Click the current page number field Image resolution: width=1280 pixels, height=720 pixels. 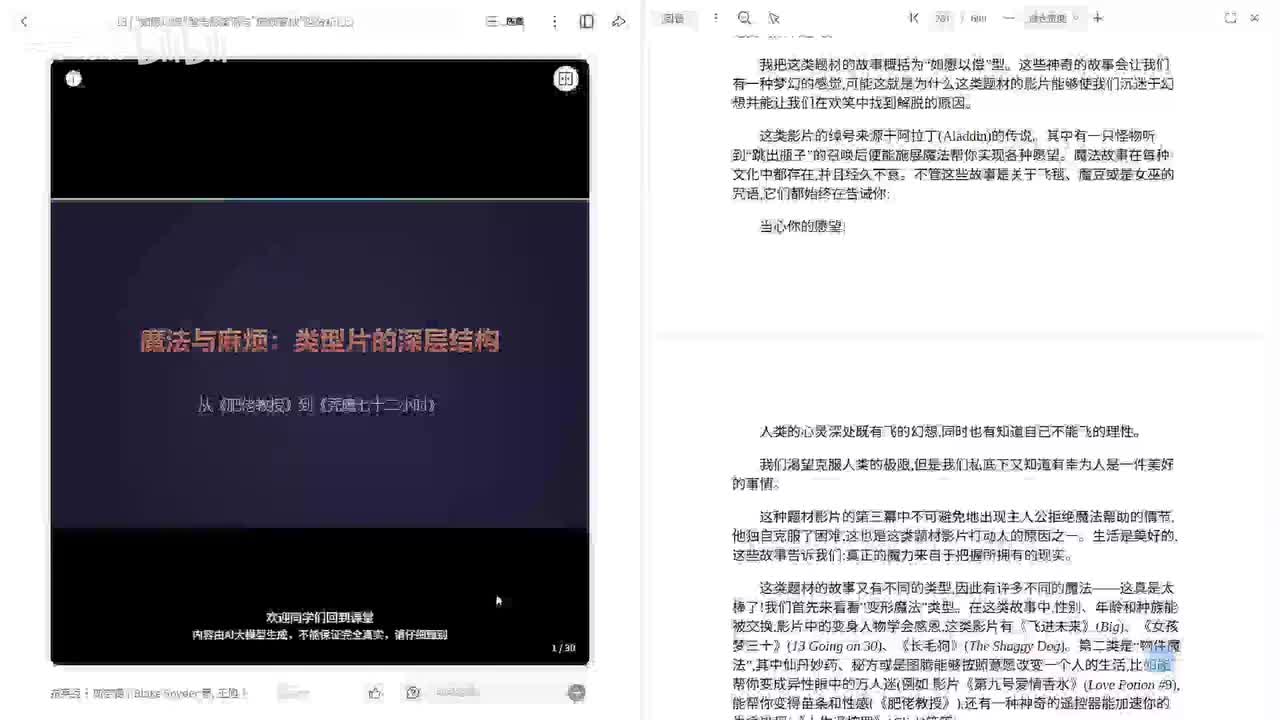(x=942, y=18)
